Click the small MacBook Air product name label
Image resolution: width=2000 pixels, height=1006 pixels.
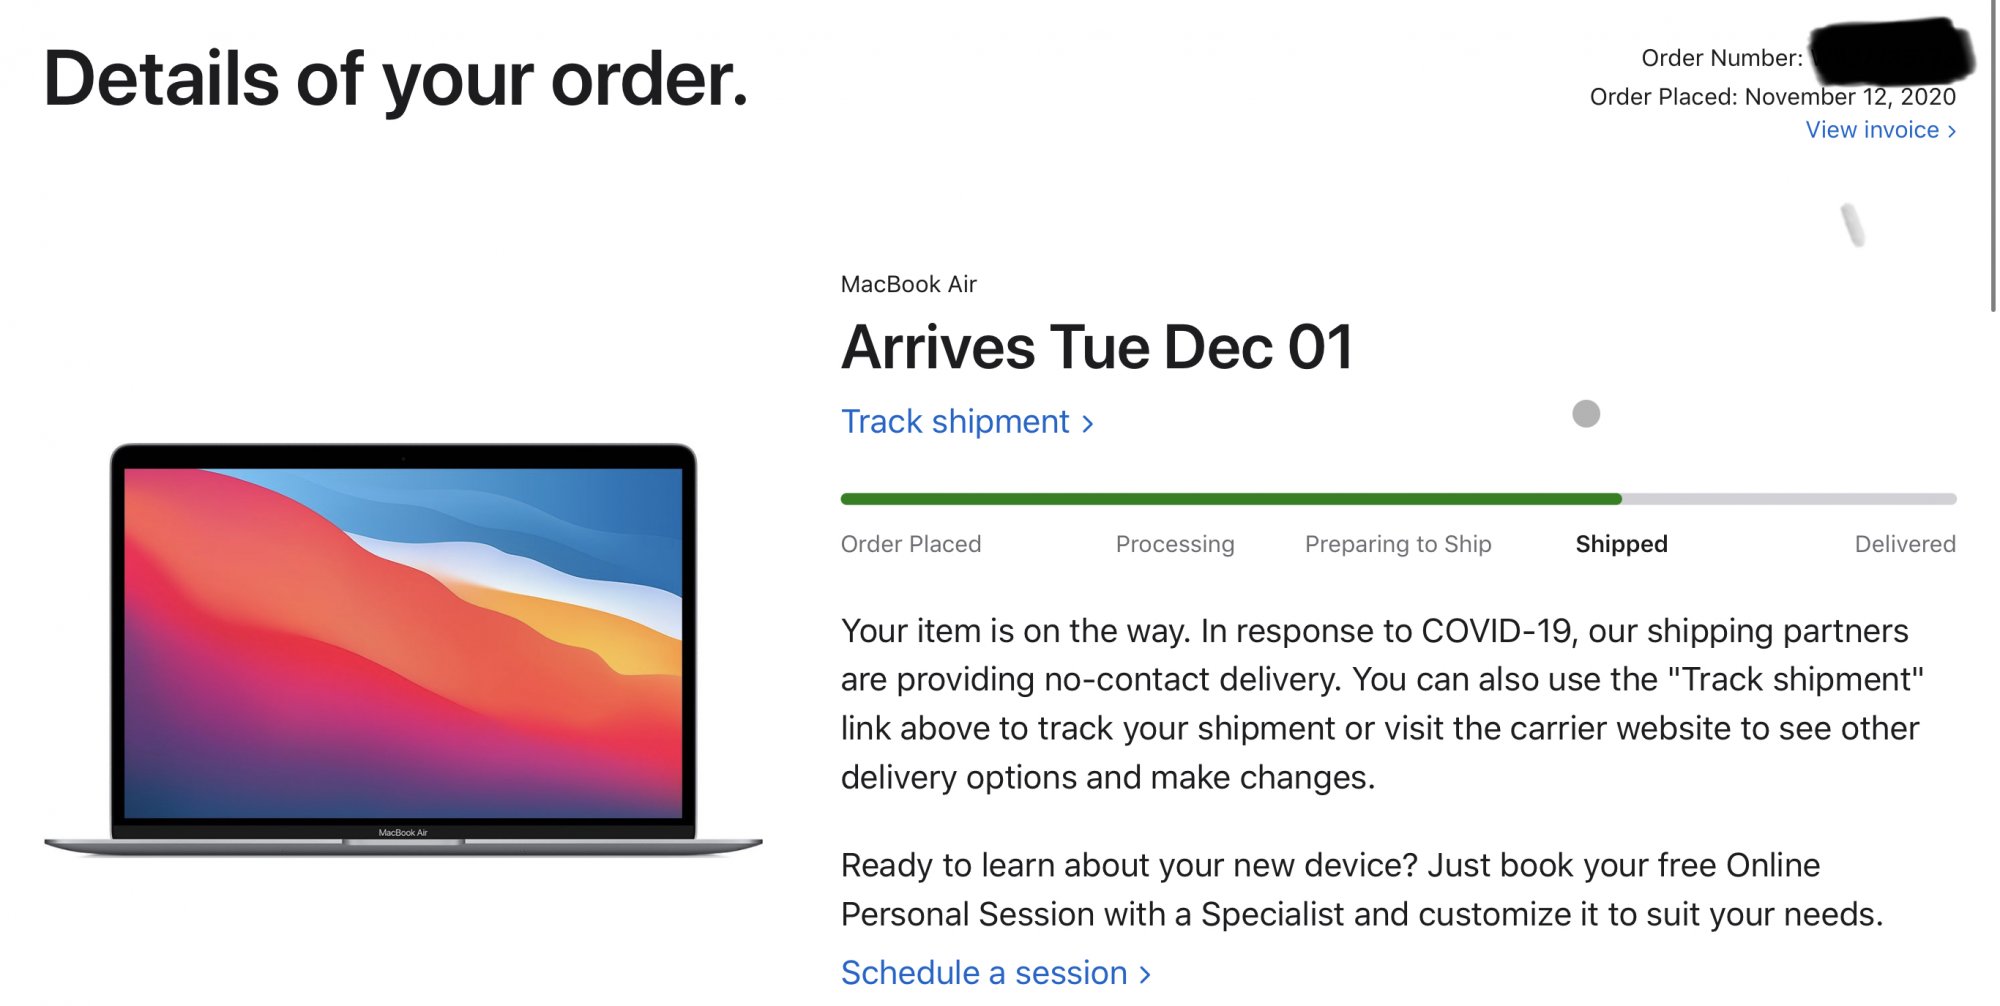click(x=908, y=284)
